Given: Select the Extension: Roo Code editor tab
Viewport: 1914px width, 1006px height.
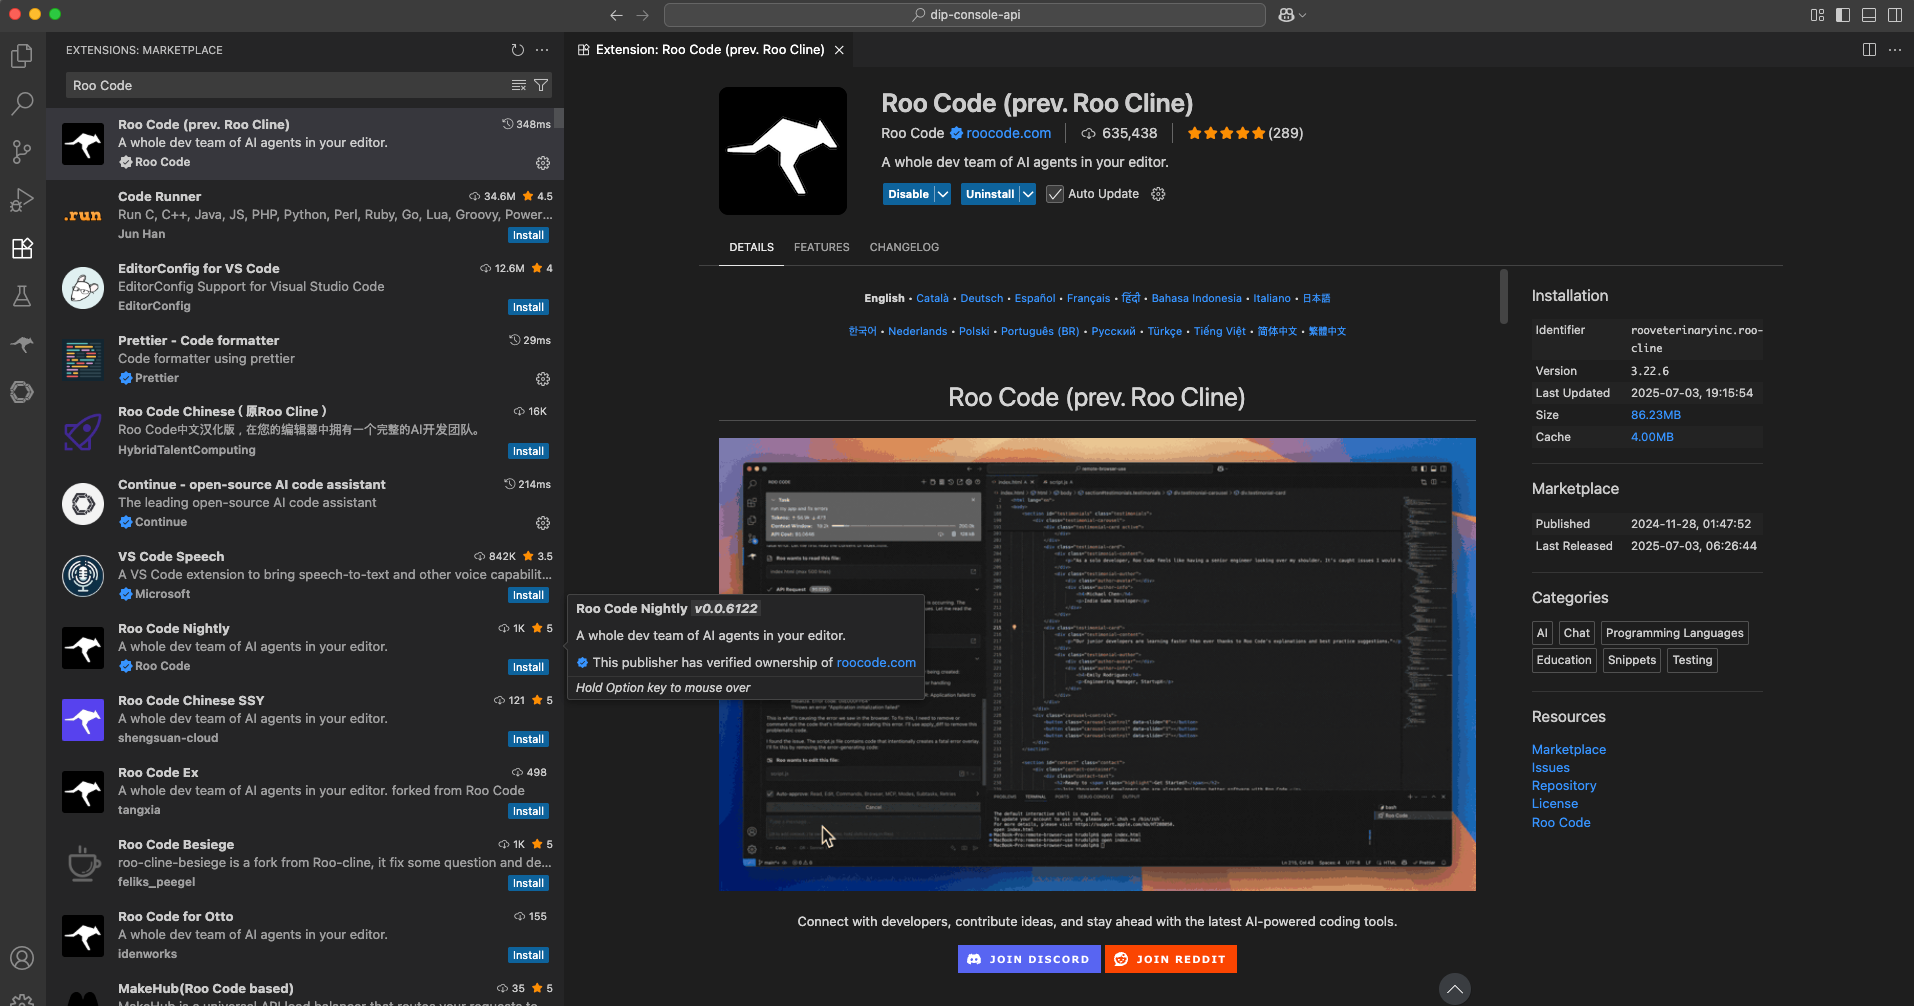Looking at the screenshot, I should 708,50.
